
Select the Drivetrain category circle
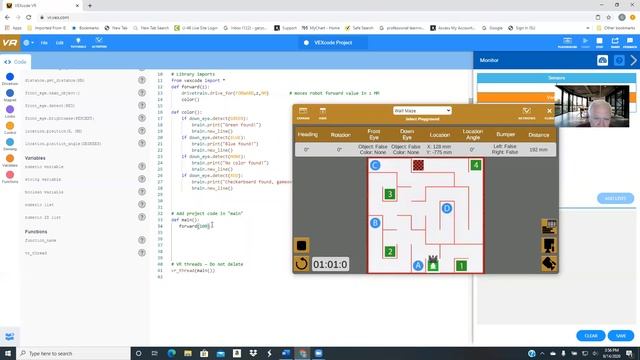[10, 77]
